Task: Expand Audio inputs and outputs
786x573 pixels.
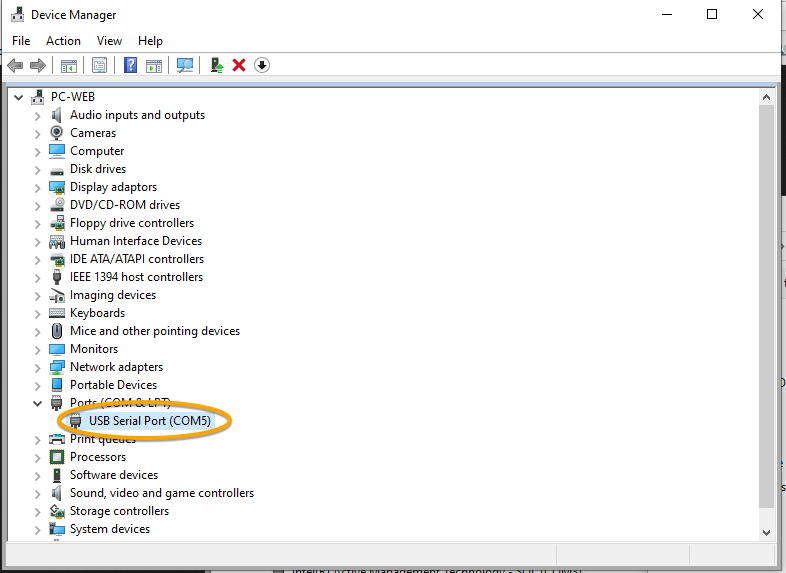Action: pos(38,116)
